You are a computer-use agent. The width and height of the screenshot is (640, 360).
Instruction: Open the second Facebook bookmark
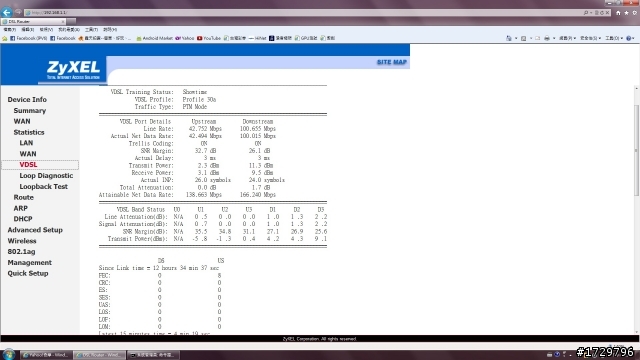pos(63,38)
